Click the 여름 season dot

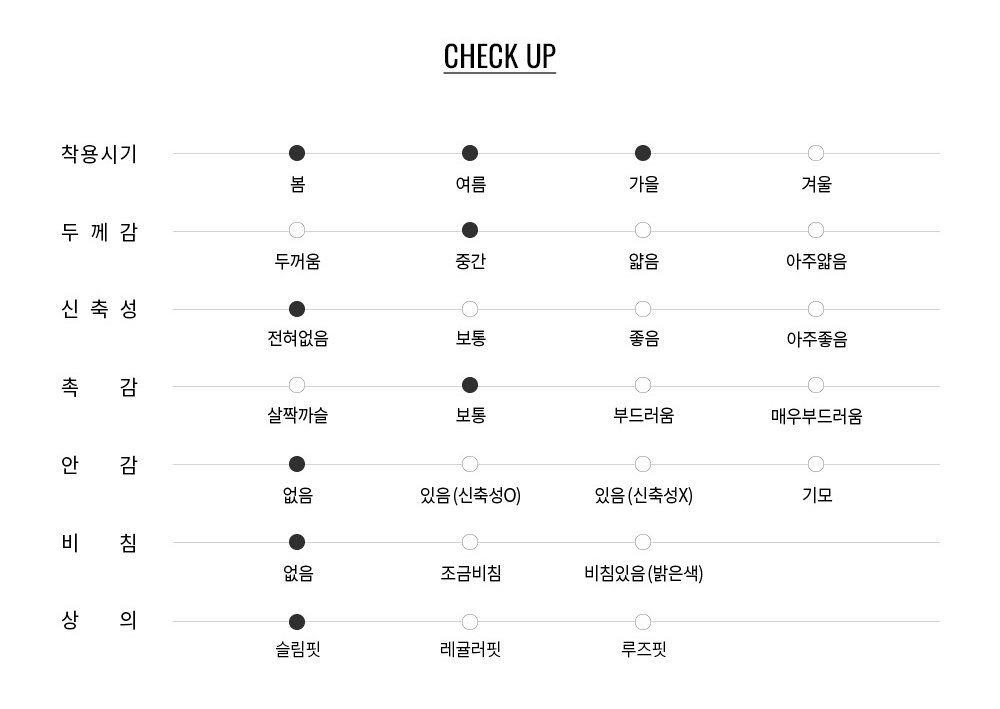click(470, 153)
